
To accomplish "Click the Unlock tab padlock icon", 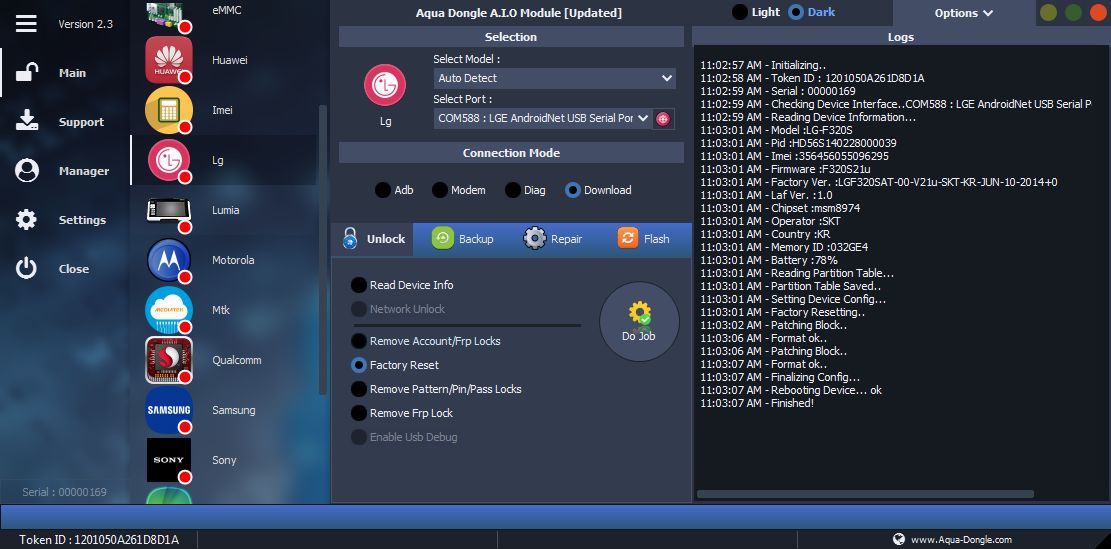I will pos(349,238).
